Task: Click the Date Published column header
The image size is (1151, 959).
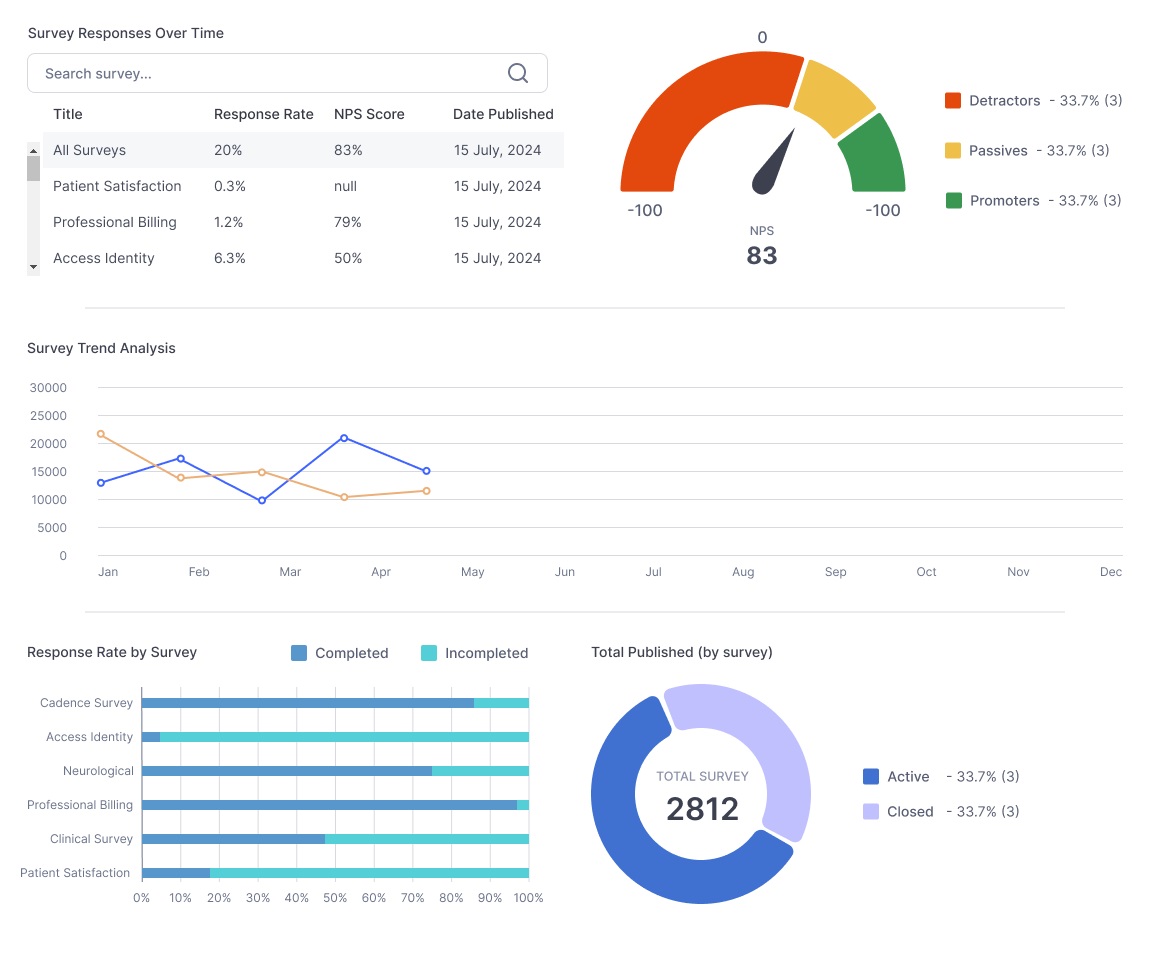Action: 503,114
